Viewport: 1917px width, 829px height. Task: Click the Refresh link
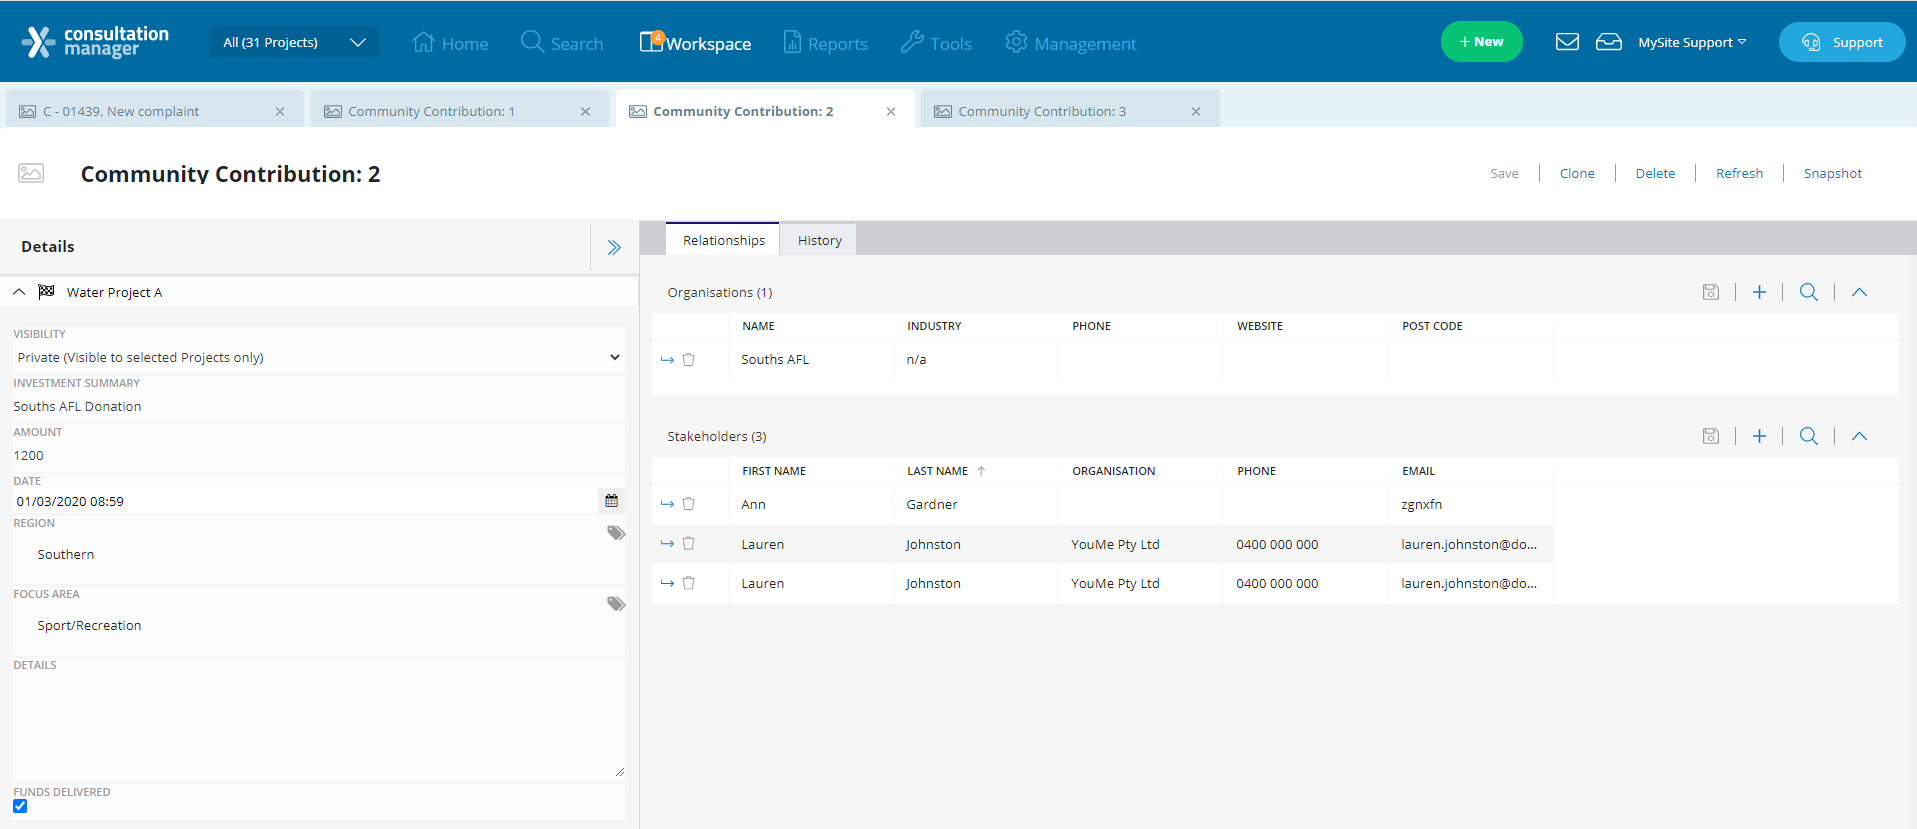click(1739, 173)
